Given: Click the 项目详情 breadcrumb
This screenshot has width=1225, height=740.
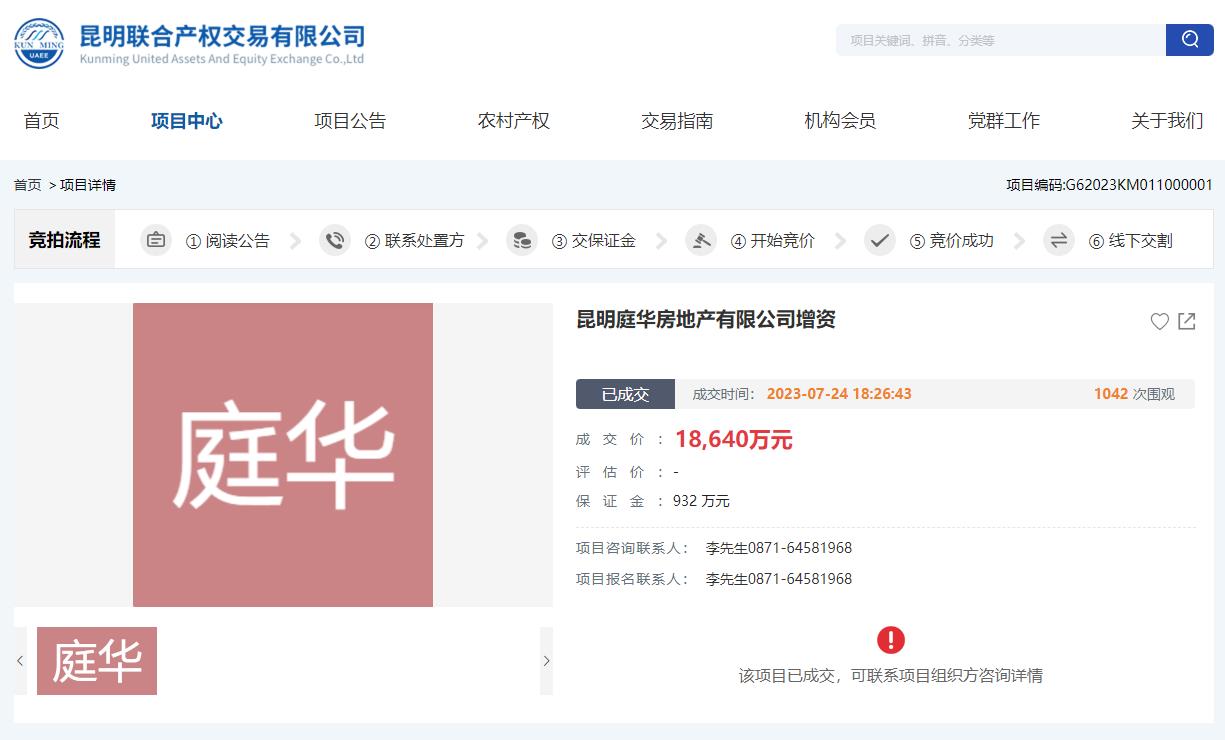Looking at the screenshot, I should [x=88, y=185].
